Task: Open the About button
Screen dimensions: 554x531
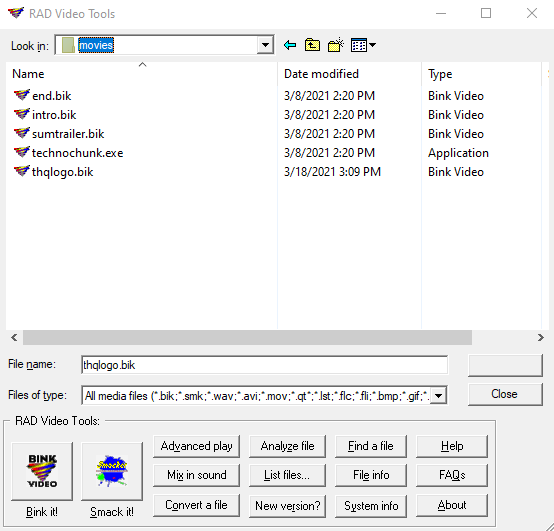Action: pos(452,505)
